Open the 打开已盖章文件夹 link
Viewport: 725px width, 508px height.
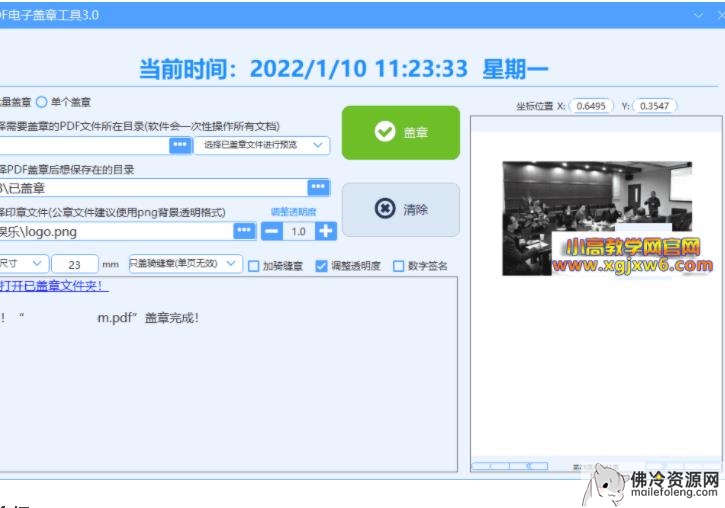click(x=55, y=286)
